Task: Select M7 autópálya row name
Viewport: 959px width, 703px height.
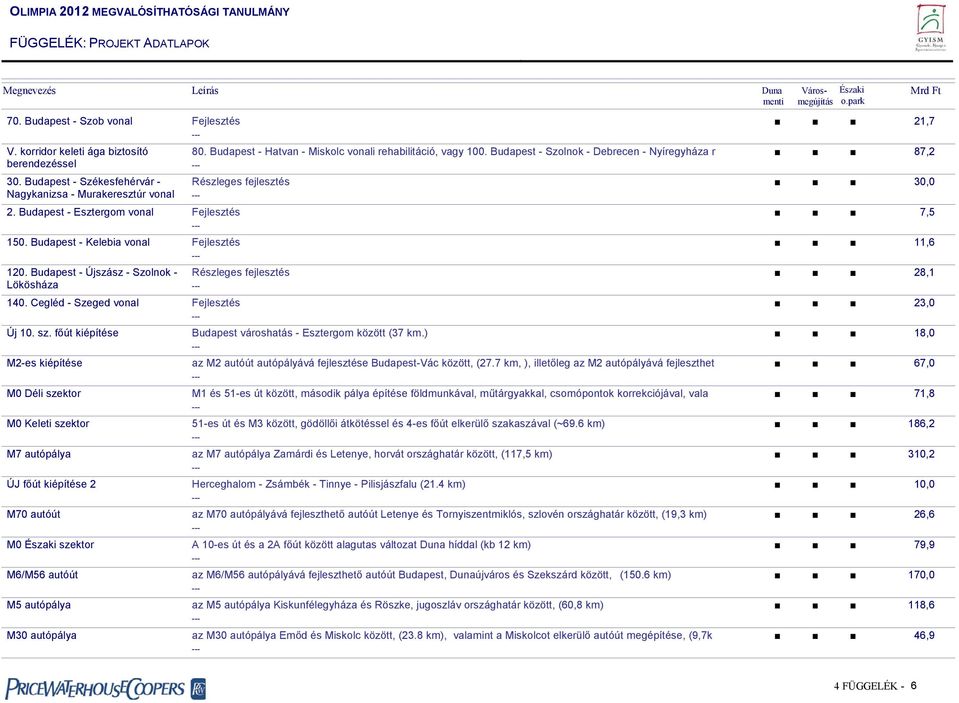Action: 39,454
